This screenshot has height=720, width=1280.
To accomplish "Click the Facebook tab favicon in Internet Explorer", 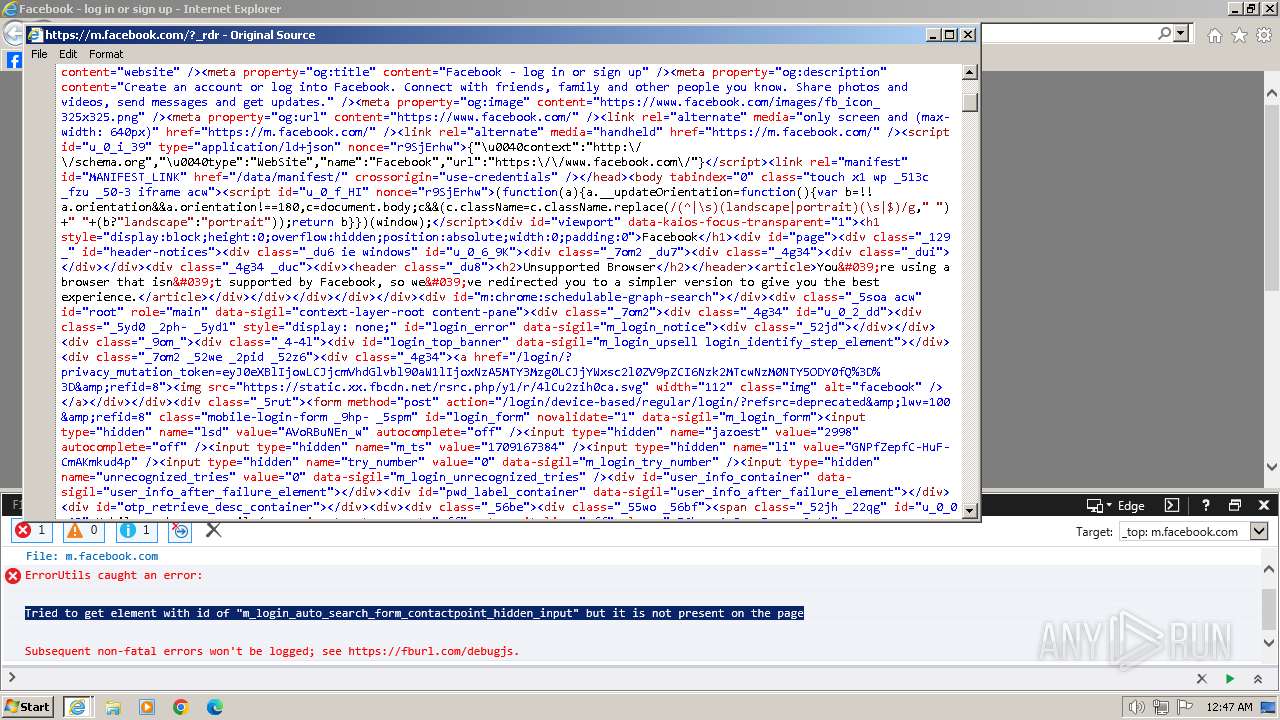I will [14, 60].
